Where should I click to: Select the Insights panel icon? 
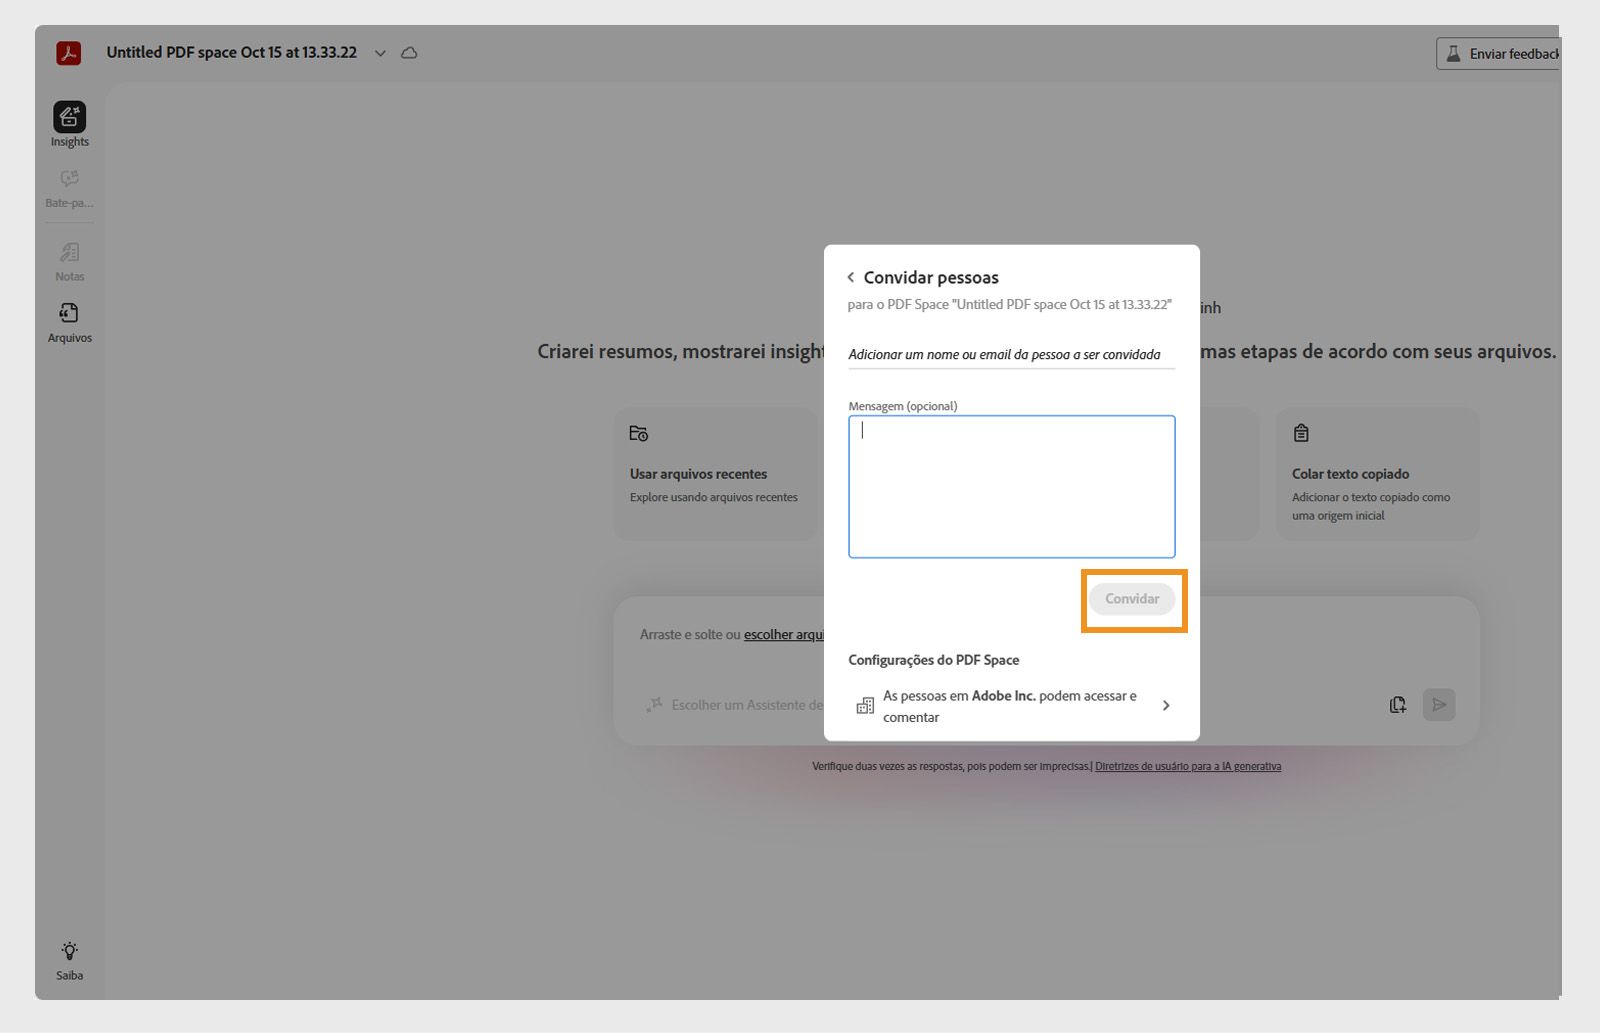(68, 116)
